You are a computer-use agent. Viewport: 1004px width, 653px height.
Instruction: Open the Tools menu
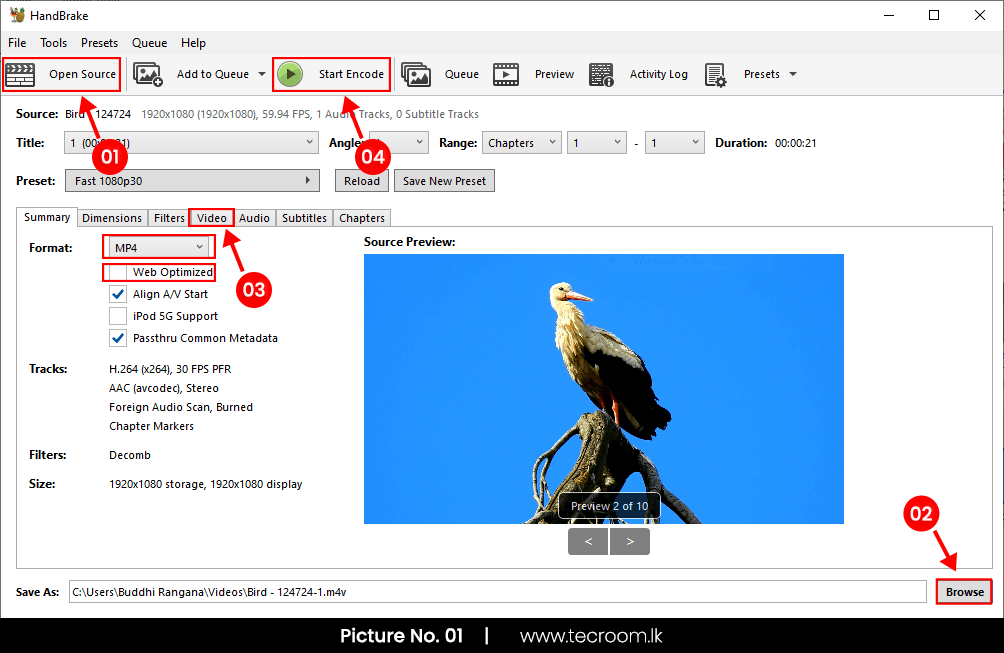[x=53, y=43]
